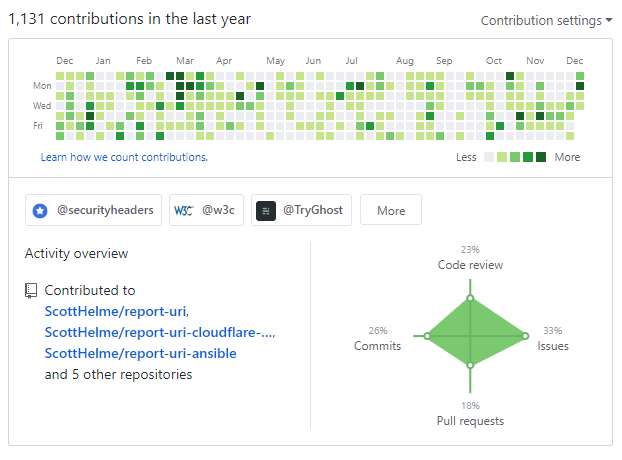Select the @w3c organization filter
The width and height of the screenshot is (622, 460).
pos(218,211)
